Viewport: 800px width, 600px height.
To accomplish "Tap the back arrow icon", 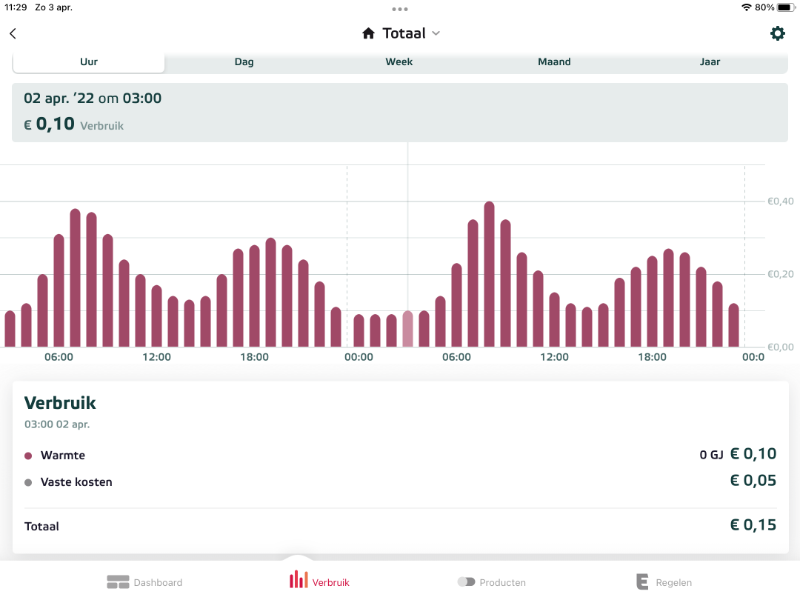I will coord(13,34).
